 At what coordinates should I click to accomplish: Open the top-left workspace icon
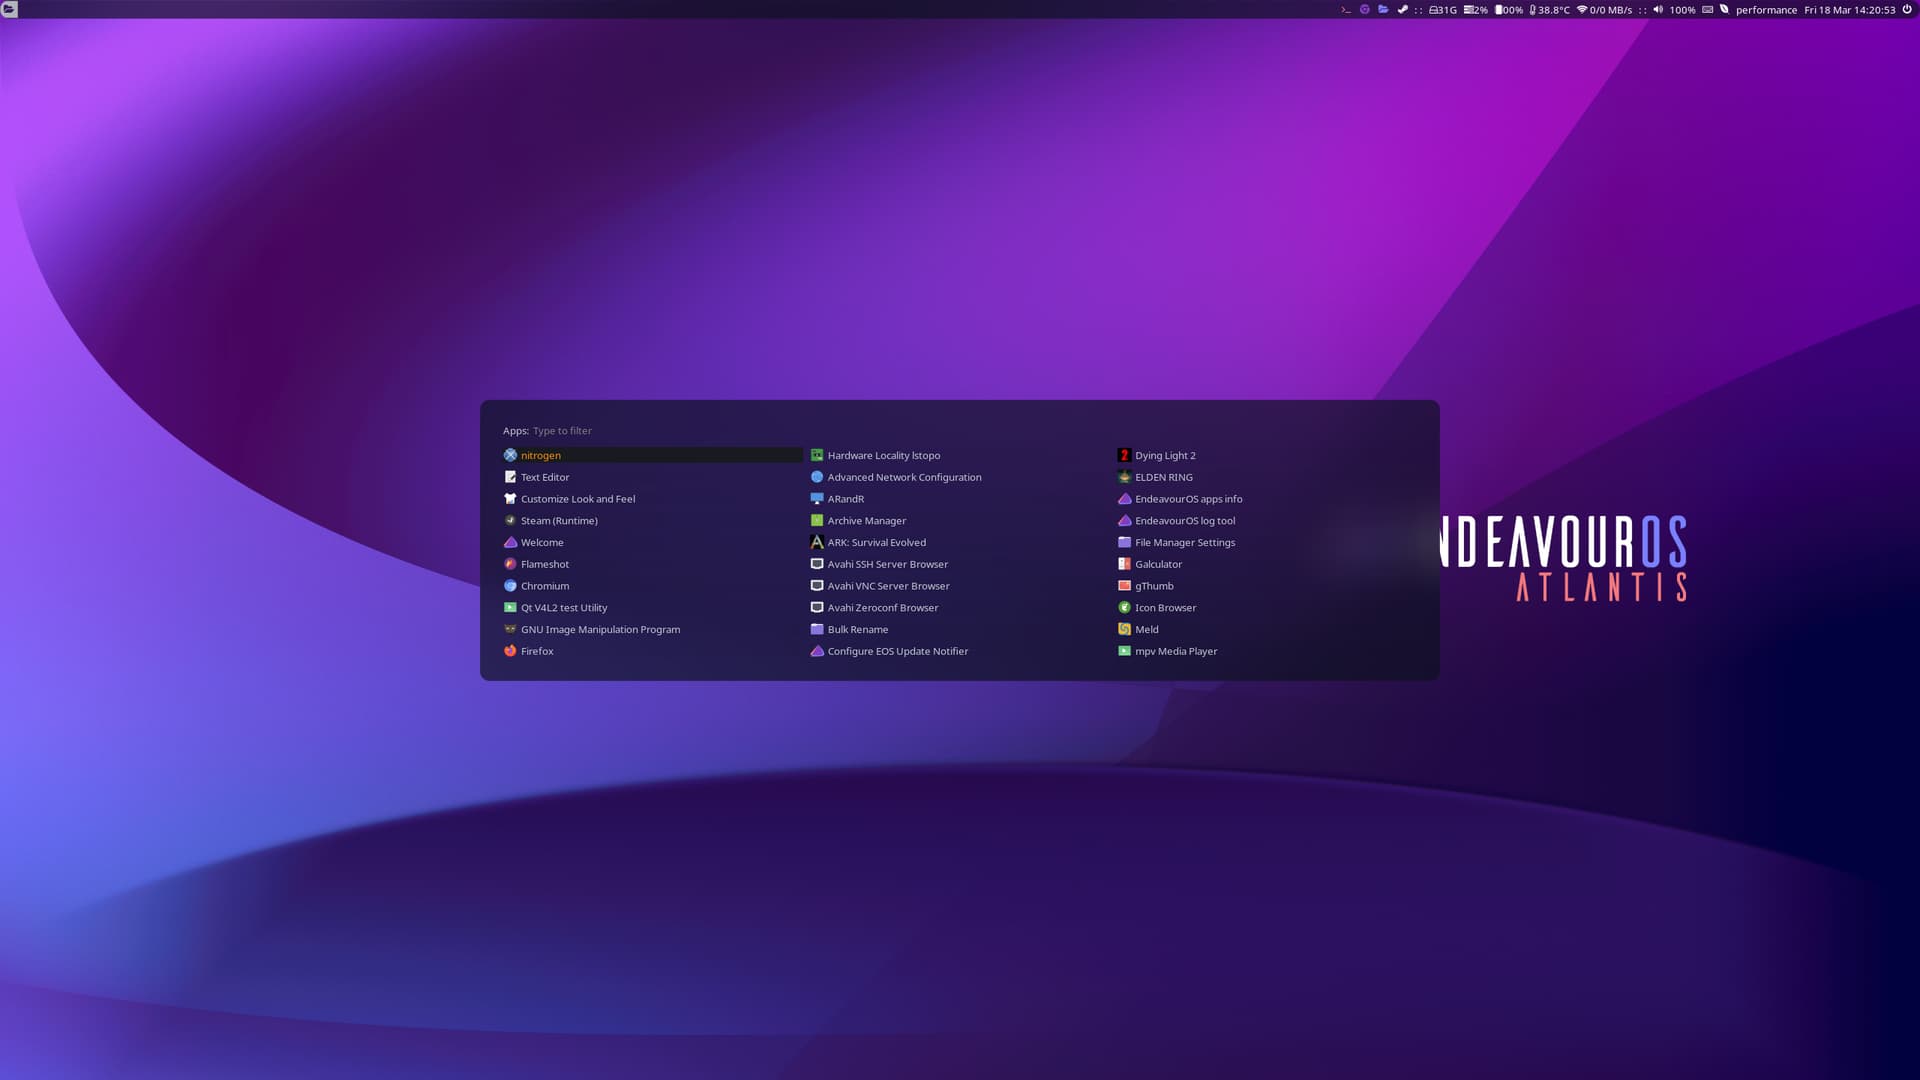(9, 9)
